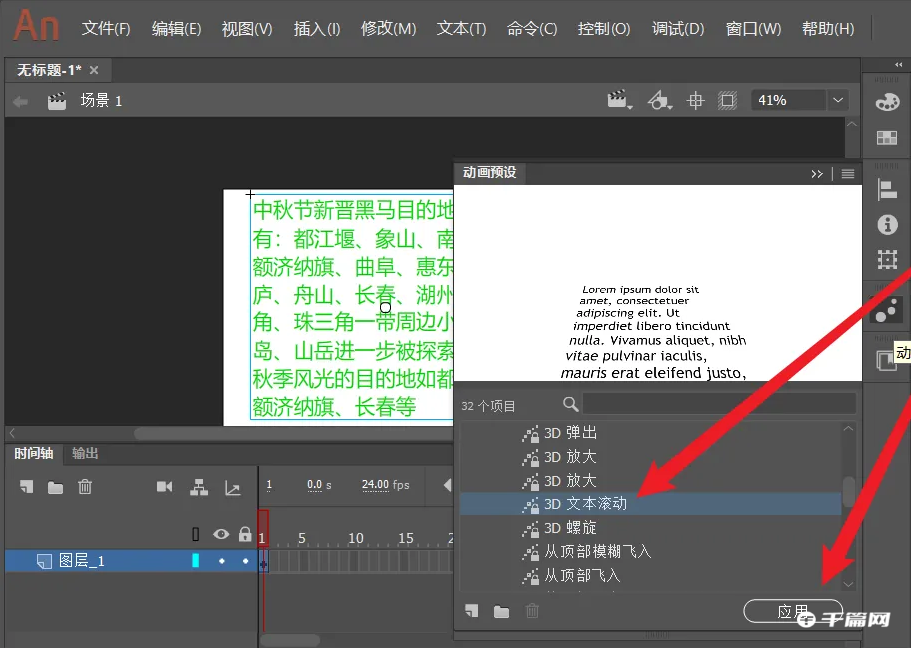Add a camera layer in the timeline
The image size is (911, 648).
pyautogui.click(x=164, y=485)
